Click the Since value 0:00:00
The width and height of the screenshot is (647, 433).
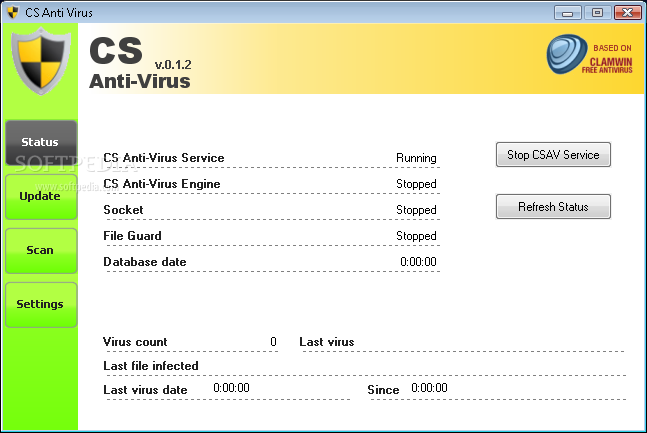click(x=429, y=388)
